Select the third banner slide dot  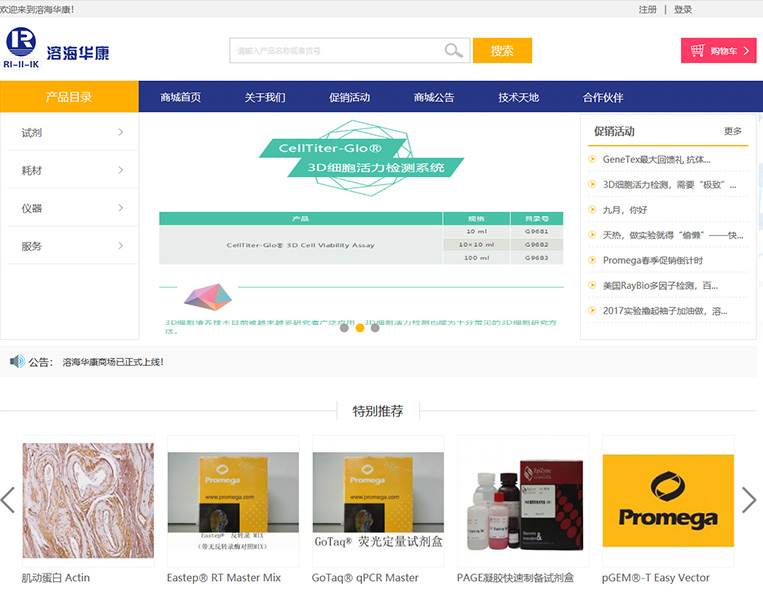point(375,327)
